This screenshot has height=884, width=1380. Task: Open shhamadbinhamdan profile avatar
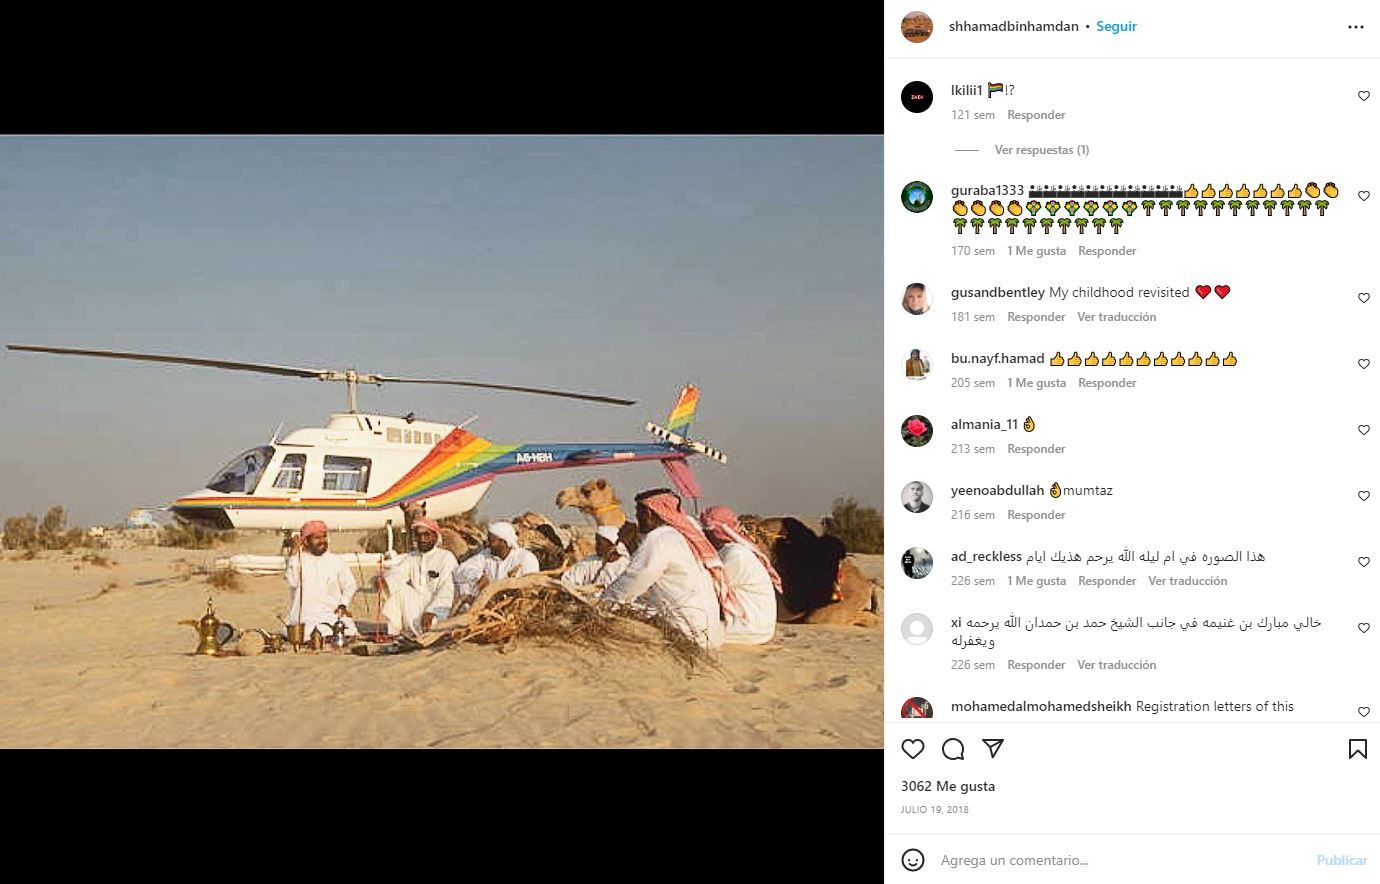coord(917,27)
